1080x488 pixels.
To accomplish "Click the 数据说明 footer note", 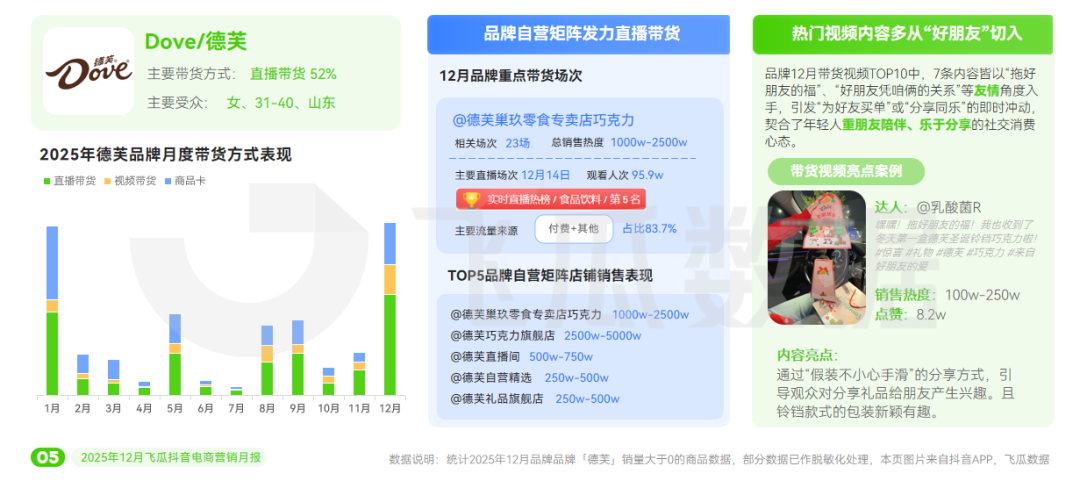I will tap(719, 459).
